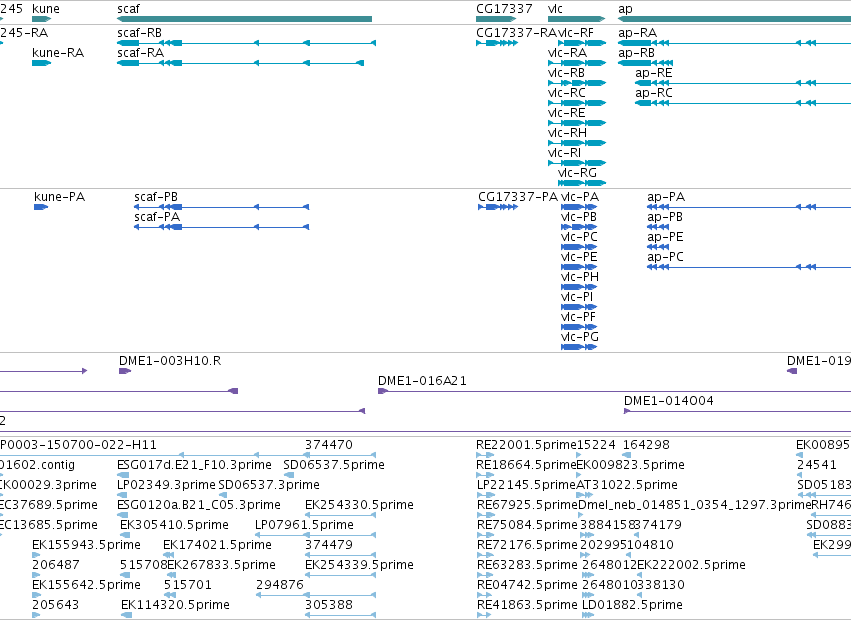Click the EK254330.5prime EST label
Viewport: 851px width, 620px height.
(359, 505)
